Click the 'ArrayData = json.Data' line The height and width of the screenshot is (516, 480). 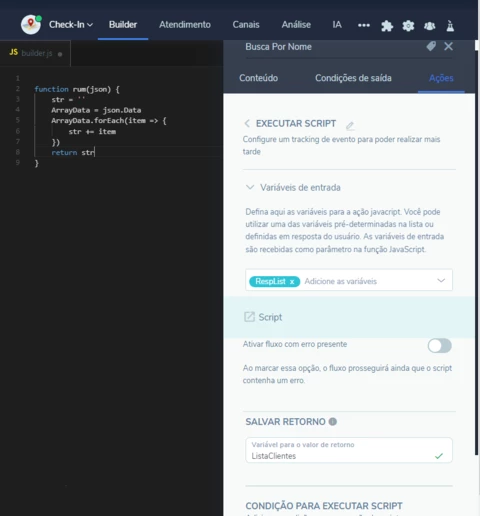(x=96, y=110)
